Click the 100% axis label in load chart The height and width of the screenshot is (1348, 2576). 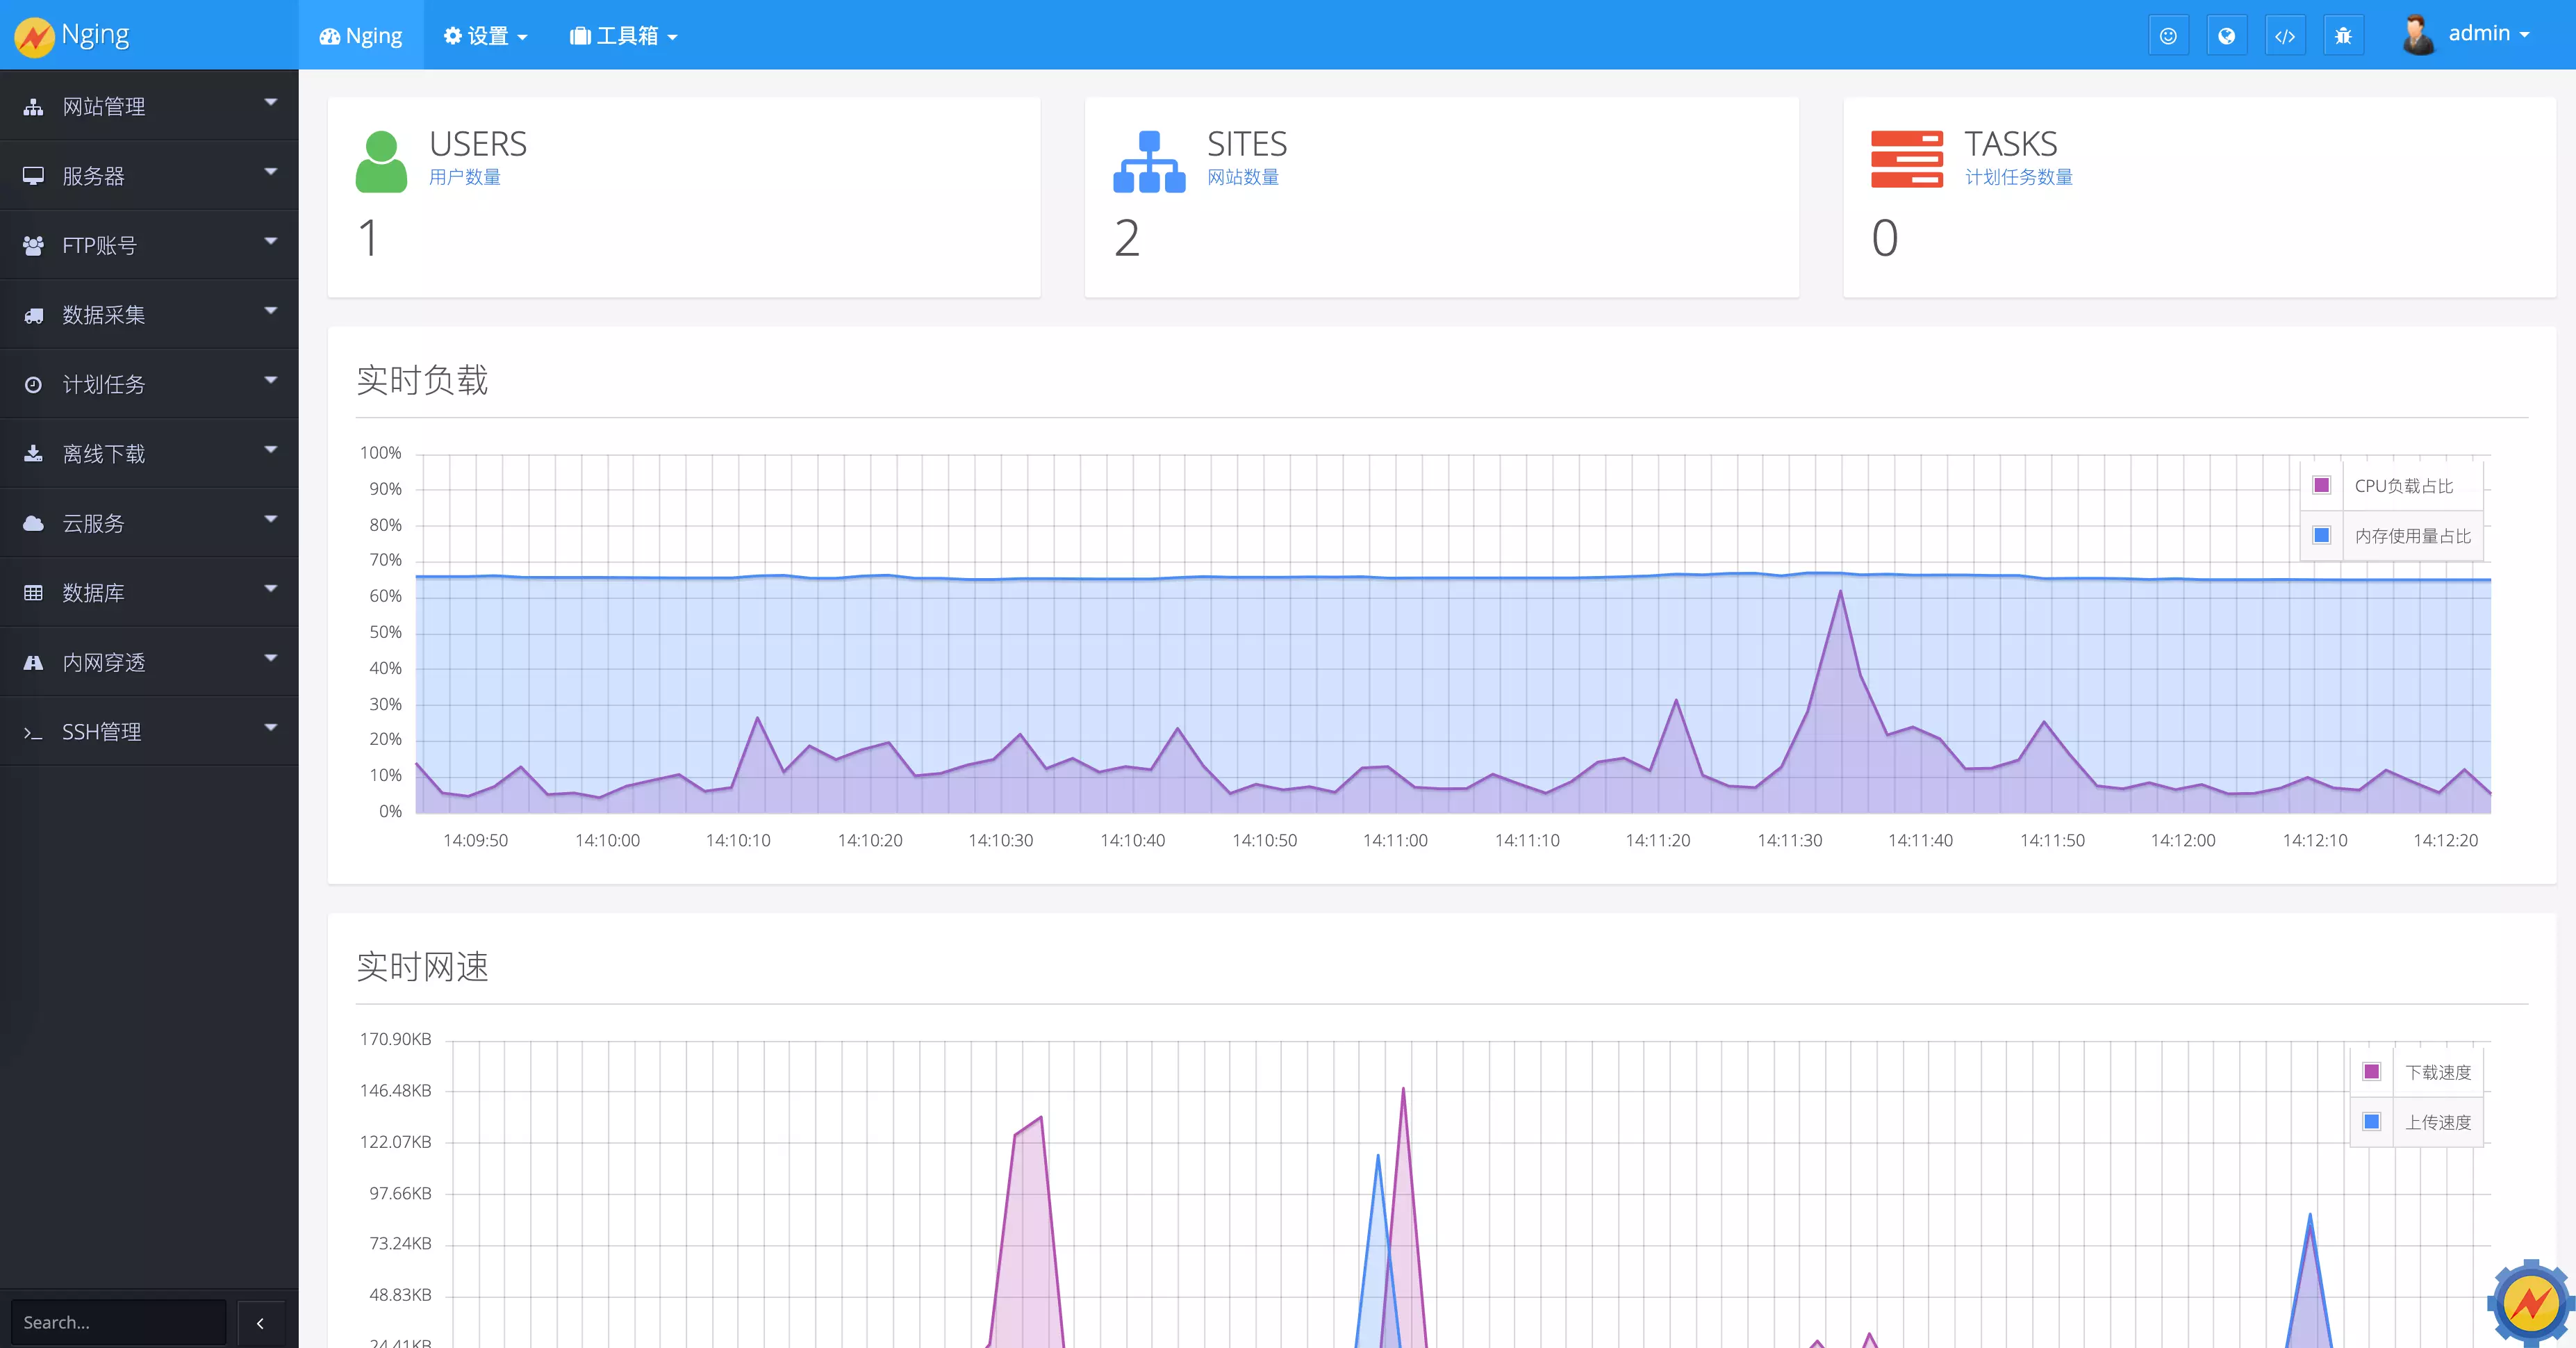tap(381, 454)
